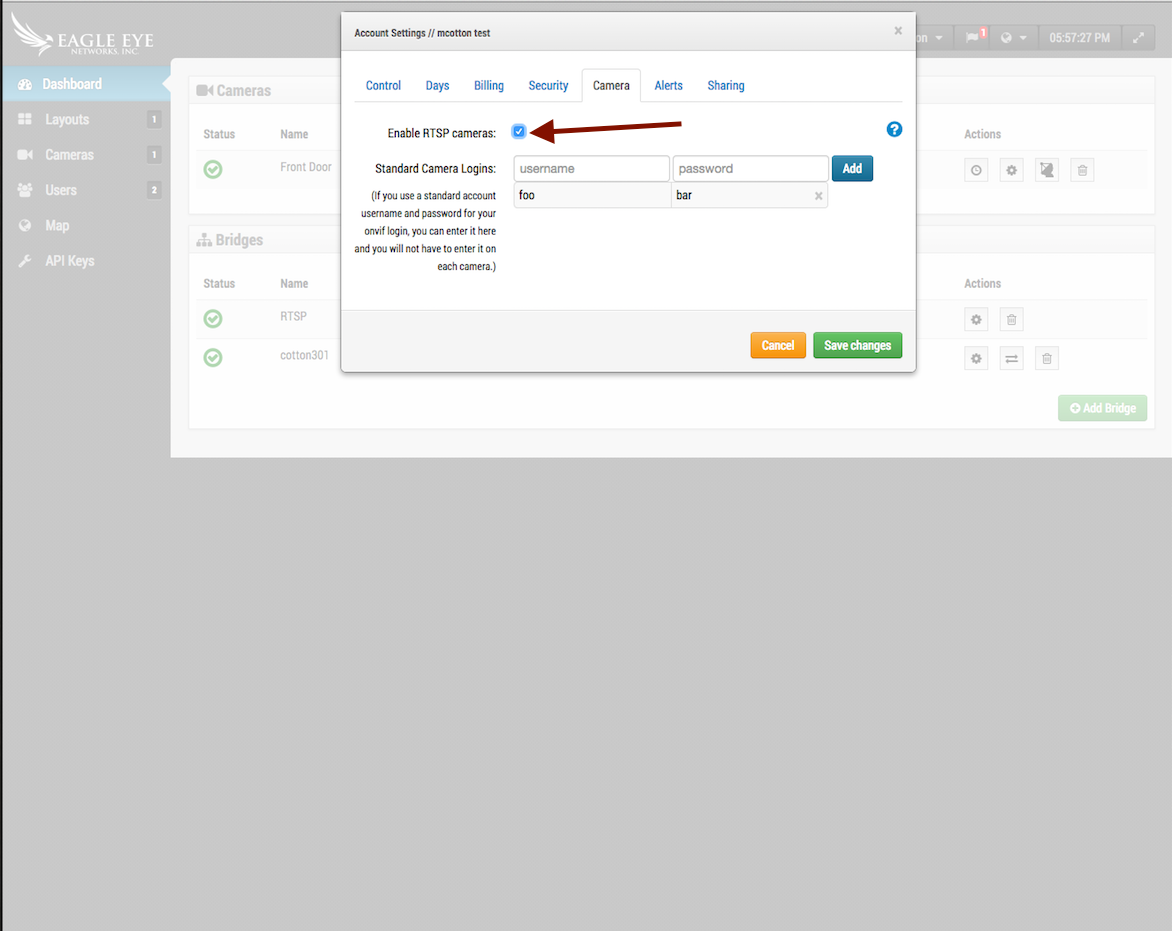This screenshot has width=1172, height=931.
Task: Open the Security tab
Action: (548, 86)
